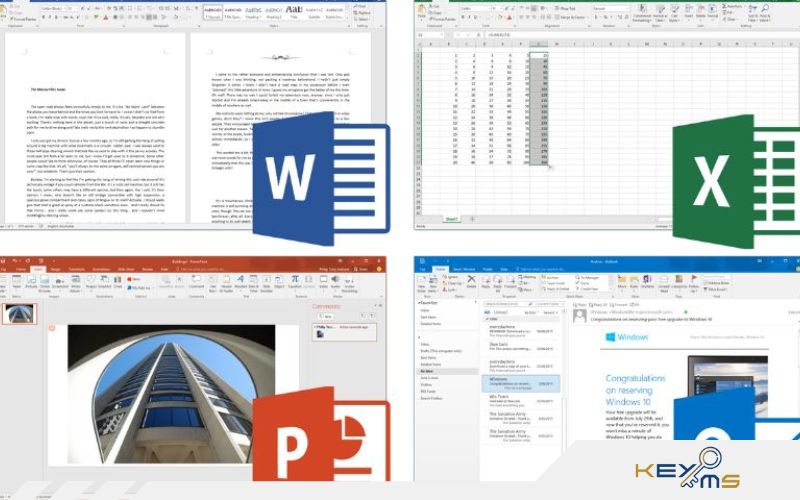Click Sent Items under Outlook Favorites
The image size is (800, 500).
pos(428,317)
